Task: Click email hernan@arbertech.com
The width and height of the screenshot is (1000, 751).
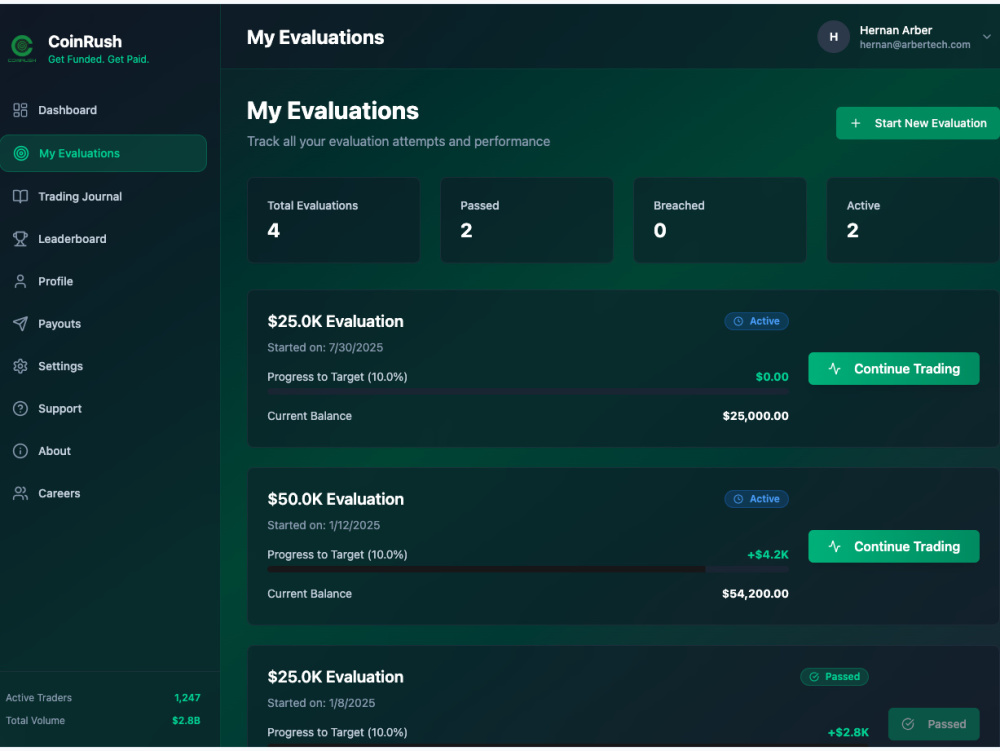Action: tap(915, 45)
